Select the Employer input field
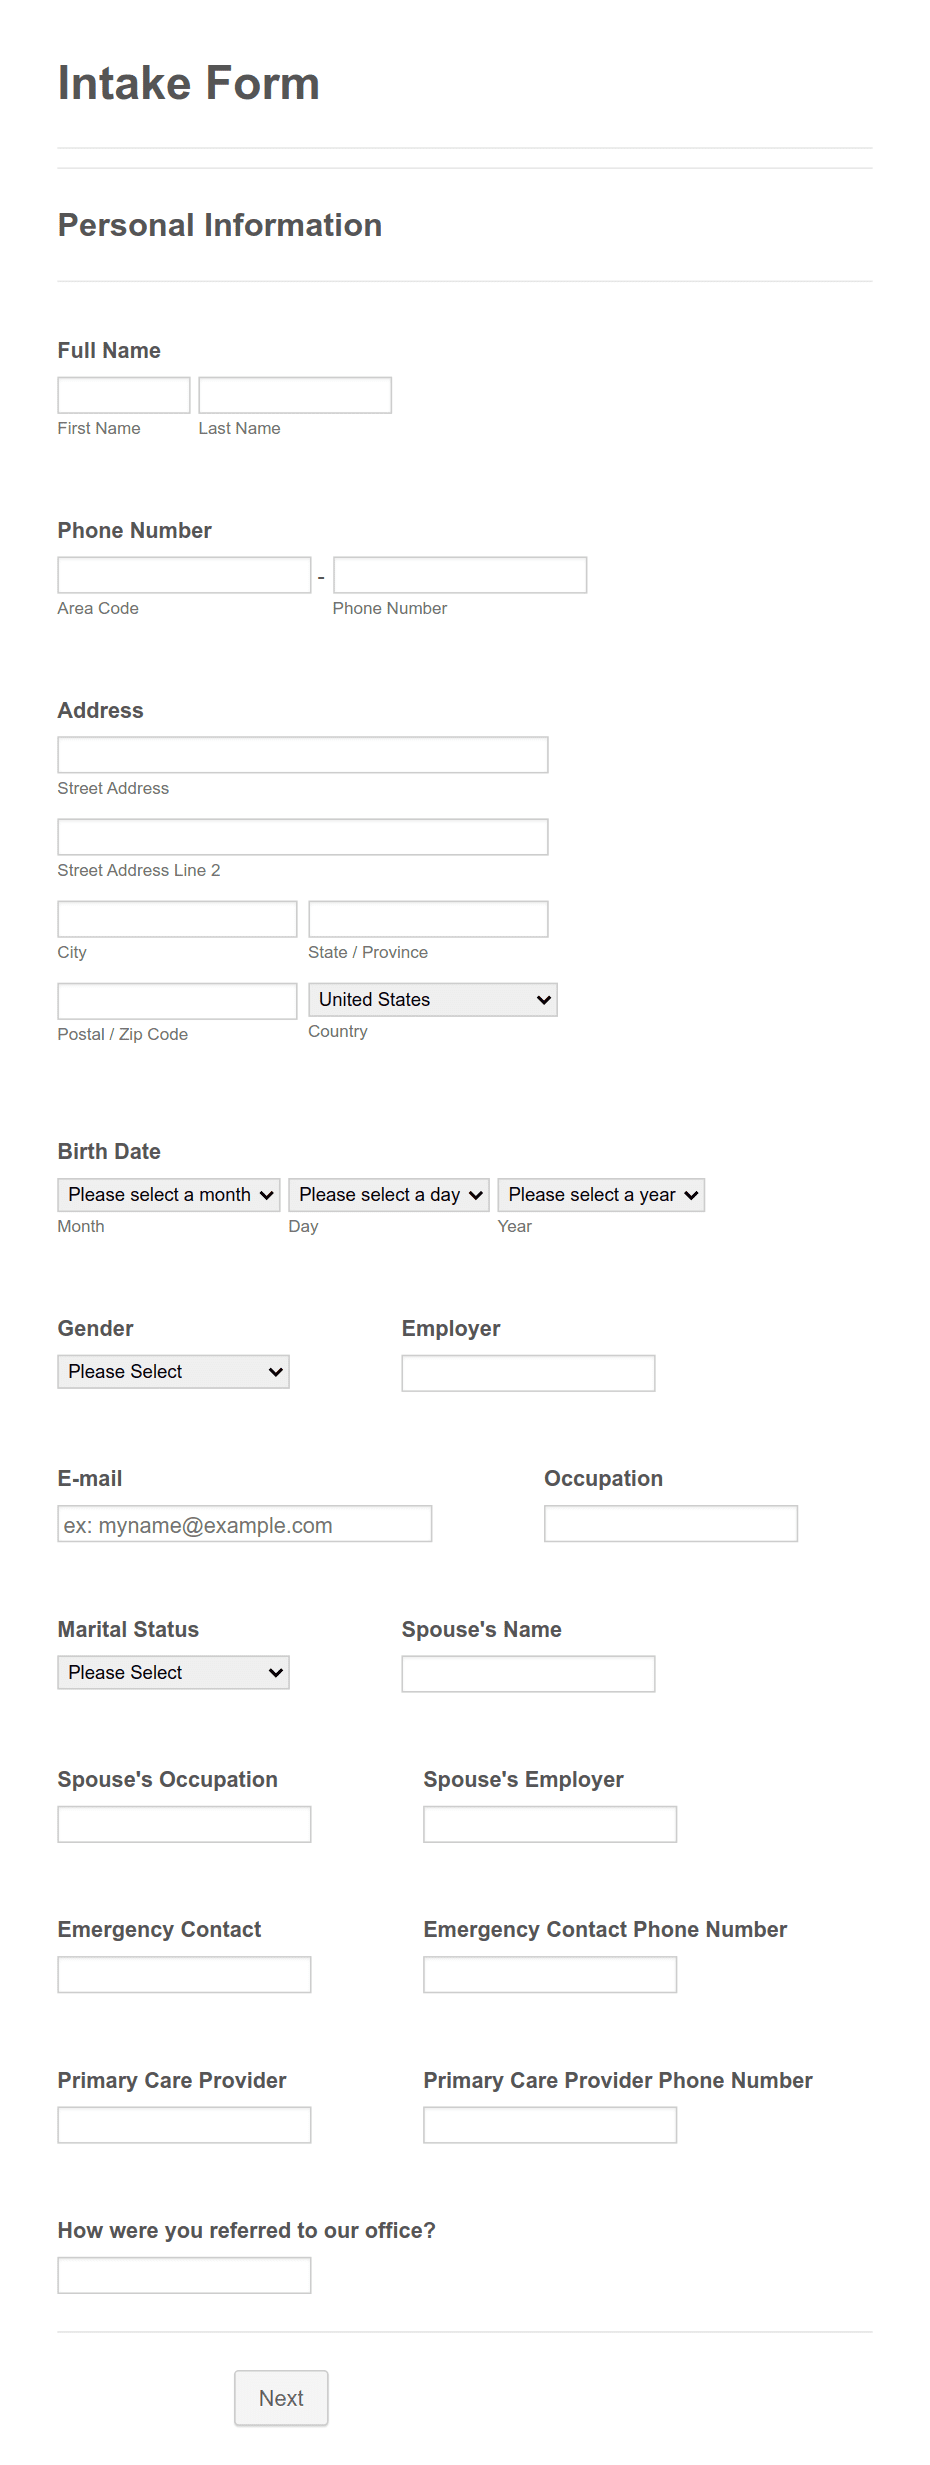The height and width of the screenshot is (2465, 930). coord(527,1372)
